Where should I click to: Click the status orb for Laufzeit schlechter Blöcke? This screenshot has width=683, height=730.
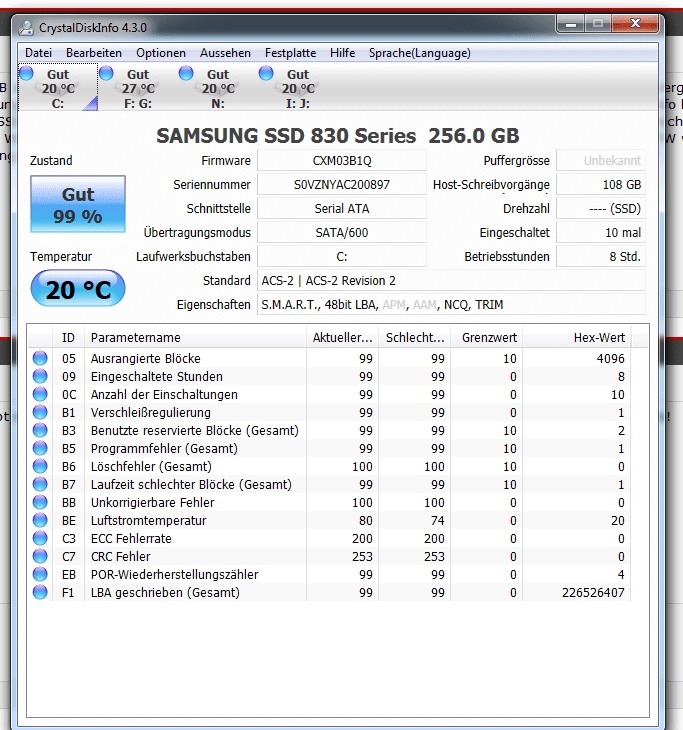40,484
